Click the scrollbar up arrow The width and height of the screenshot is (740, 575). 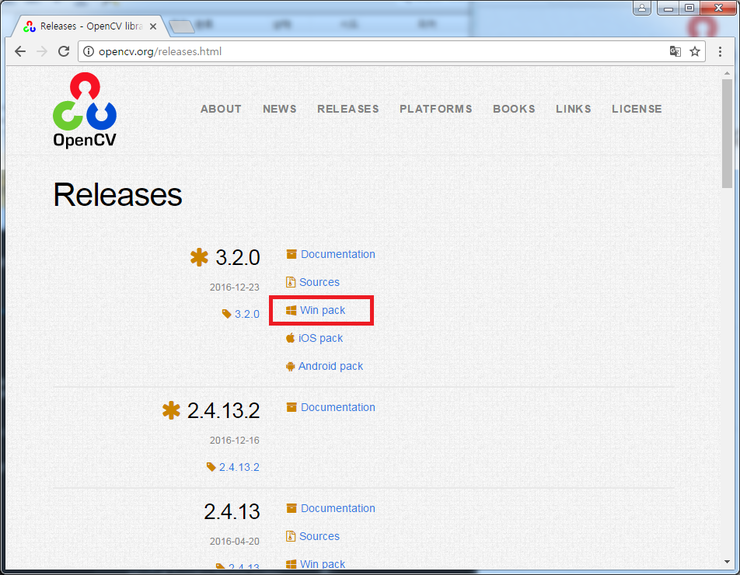(727, 73)
